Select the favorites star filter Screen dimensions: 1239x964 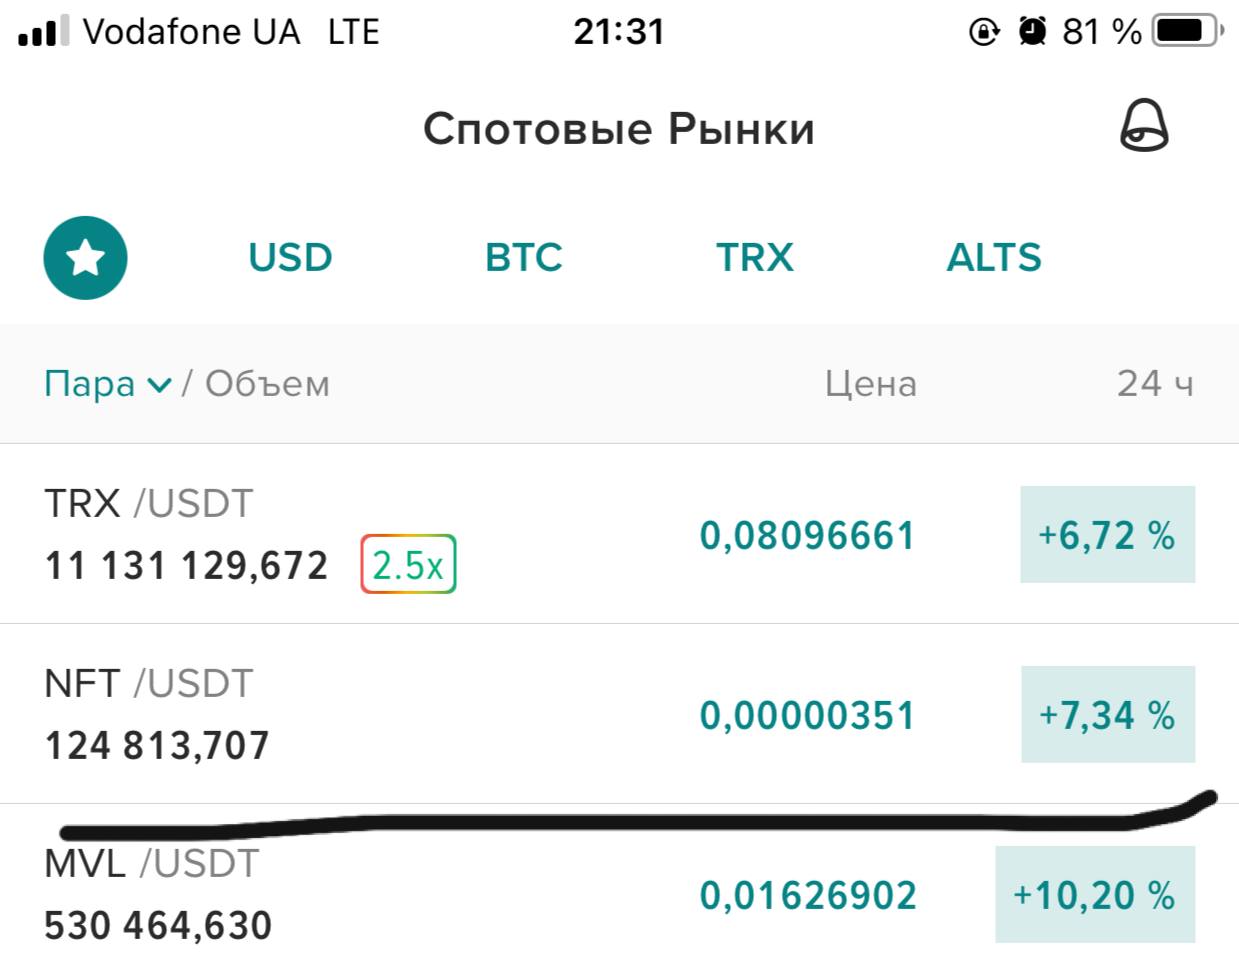86,258
